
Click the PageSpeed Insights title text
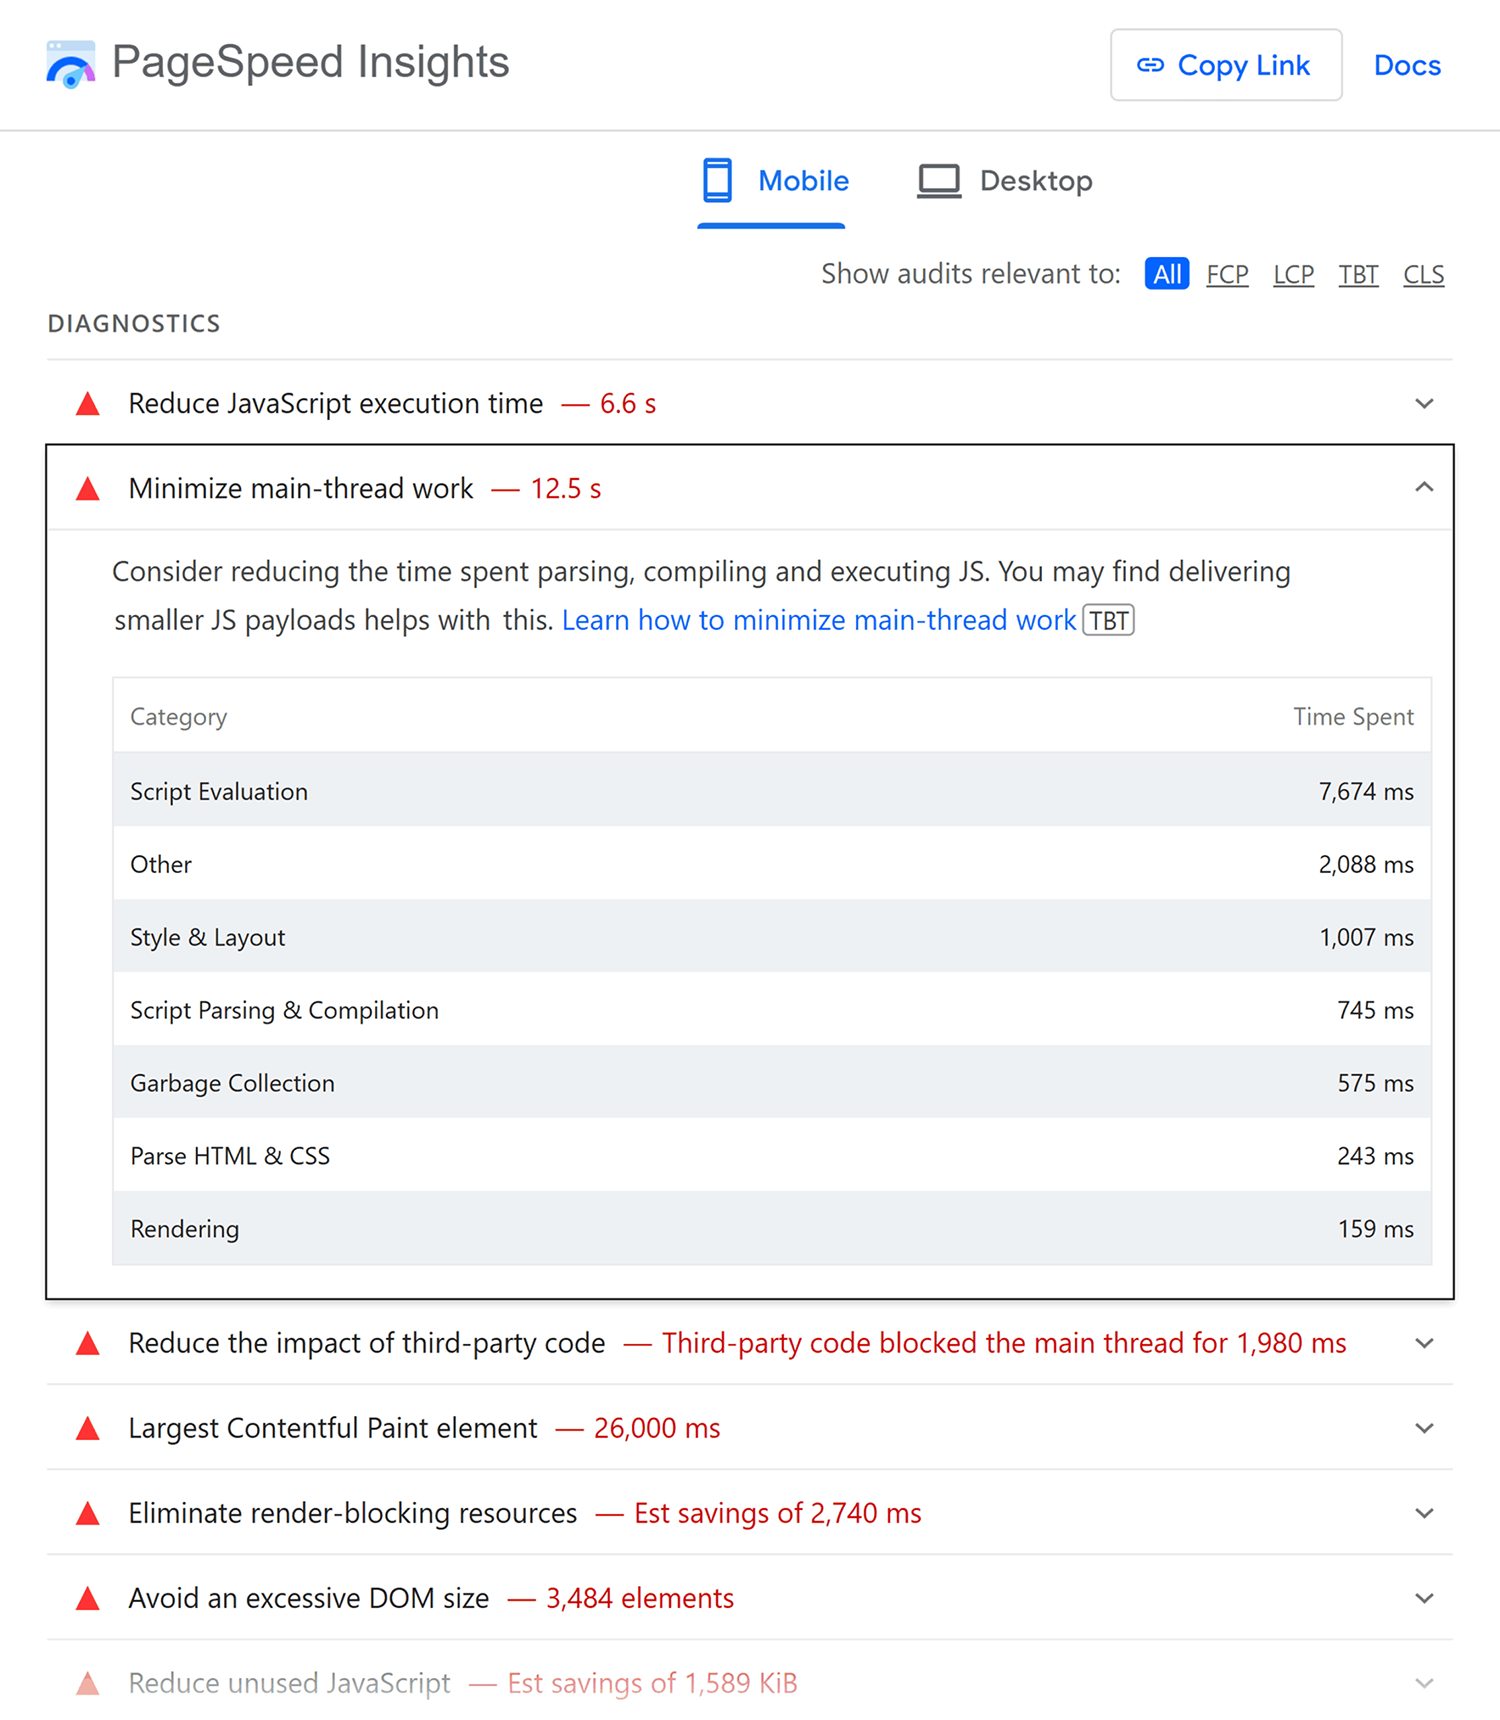point(311,62)
